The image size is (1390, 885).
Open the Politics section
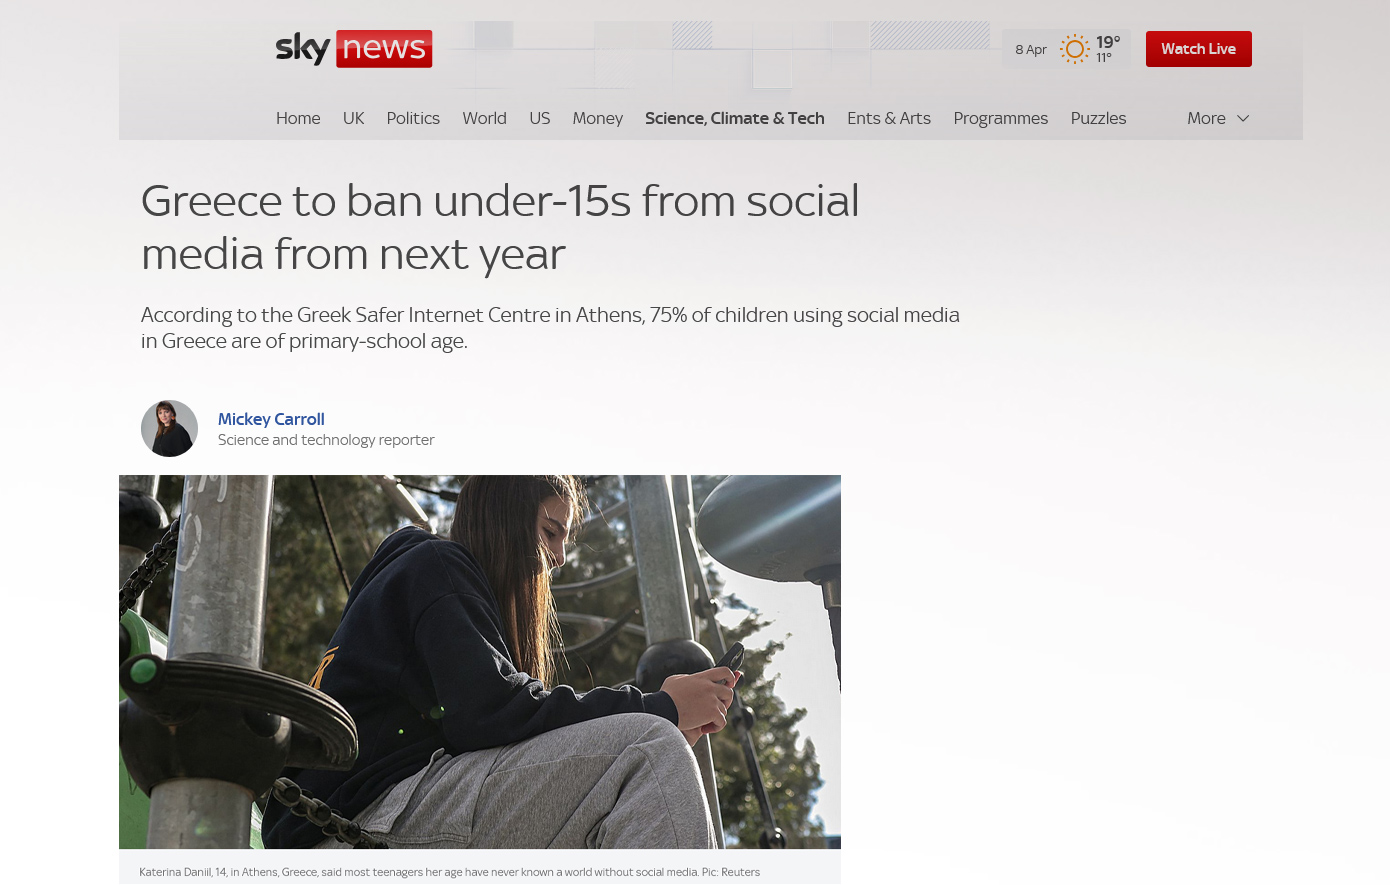413,118
